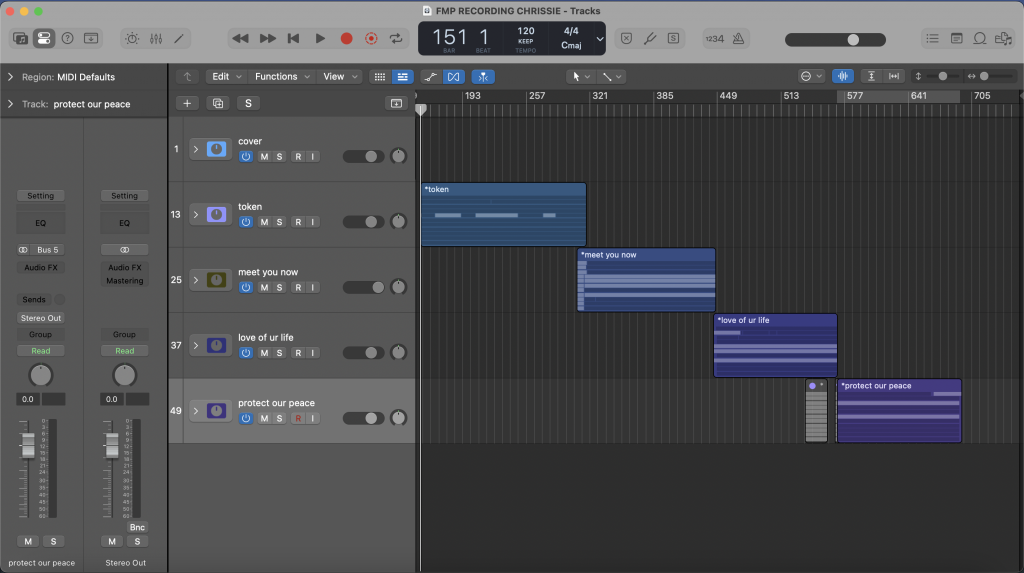Click horizontal auto zoom icon

point(893,76)
